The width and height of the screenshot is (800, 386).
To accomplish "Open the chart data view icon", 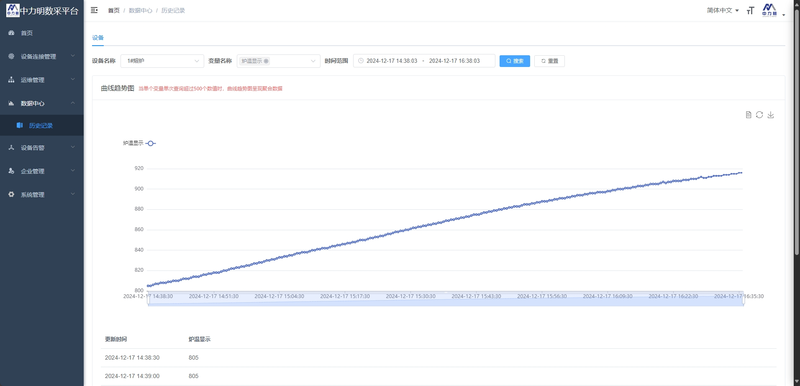I will pyautogui.click(x=748, y=115).
